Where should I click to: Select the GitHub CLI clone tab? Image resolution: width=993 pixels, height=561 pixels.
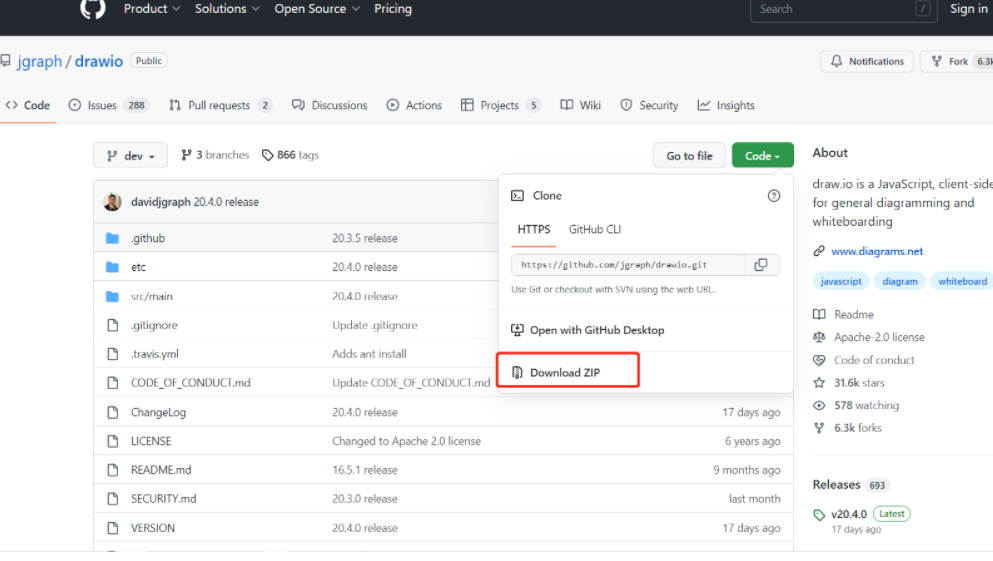pyautogui.click(x=595, y=229)
